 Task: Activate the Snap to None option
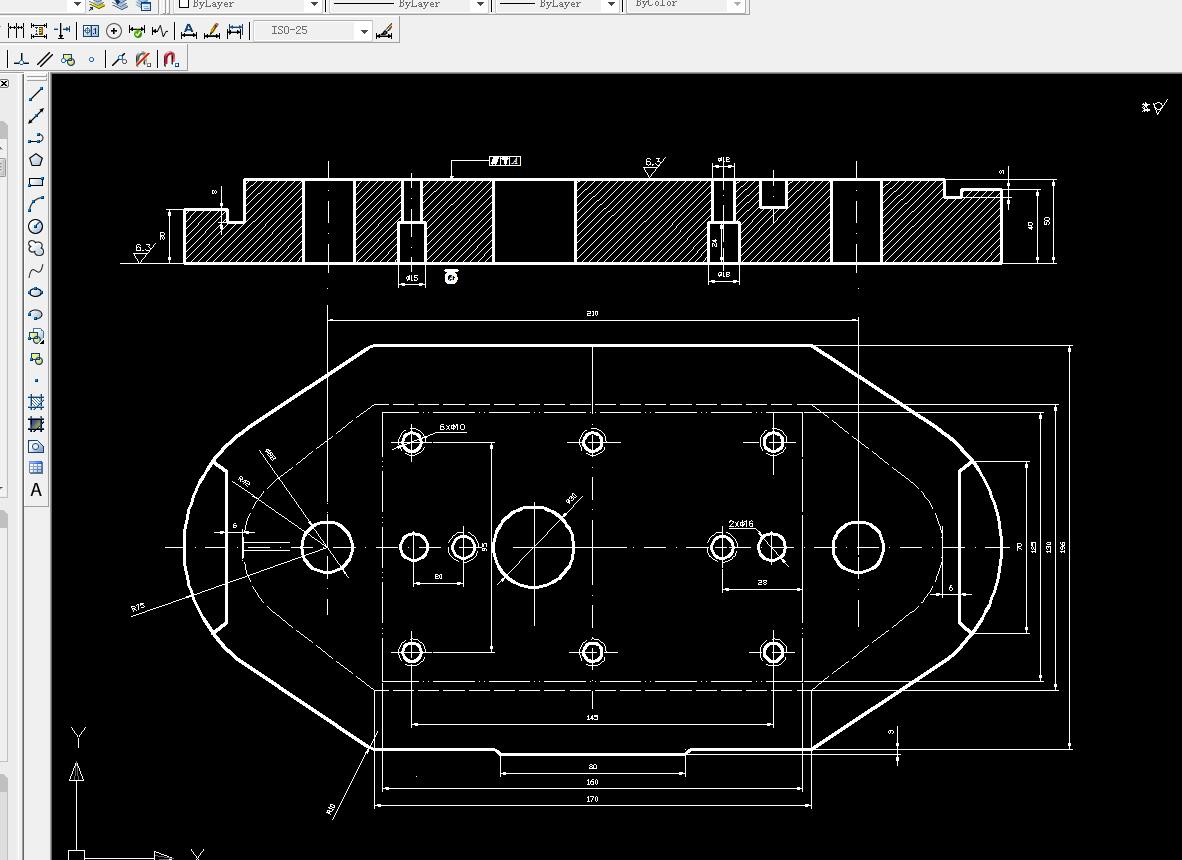(142, 59)
